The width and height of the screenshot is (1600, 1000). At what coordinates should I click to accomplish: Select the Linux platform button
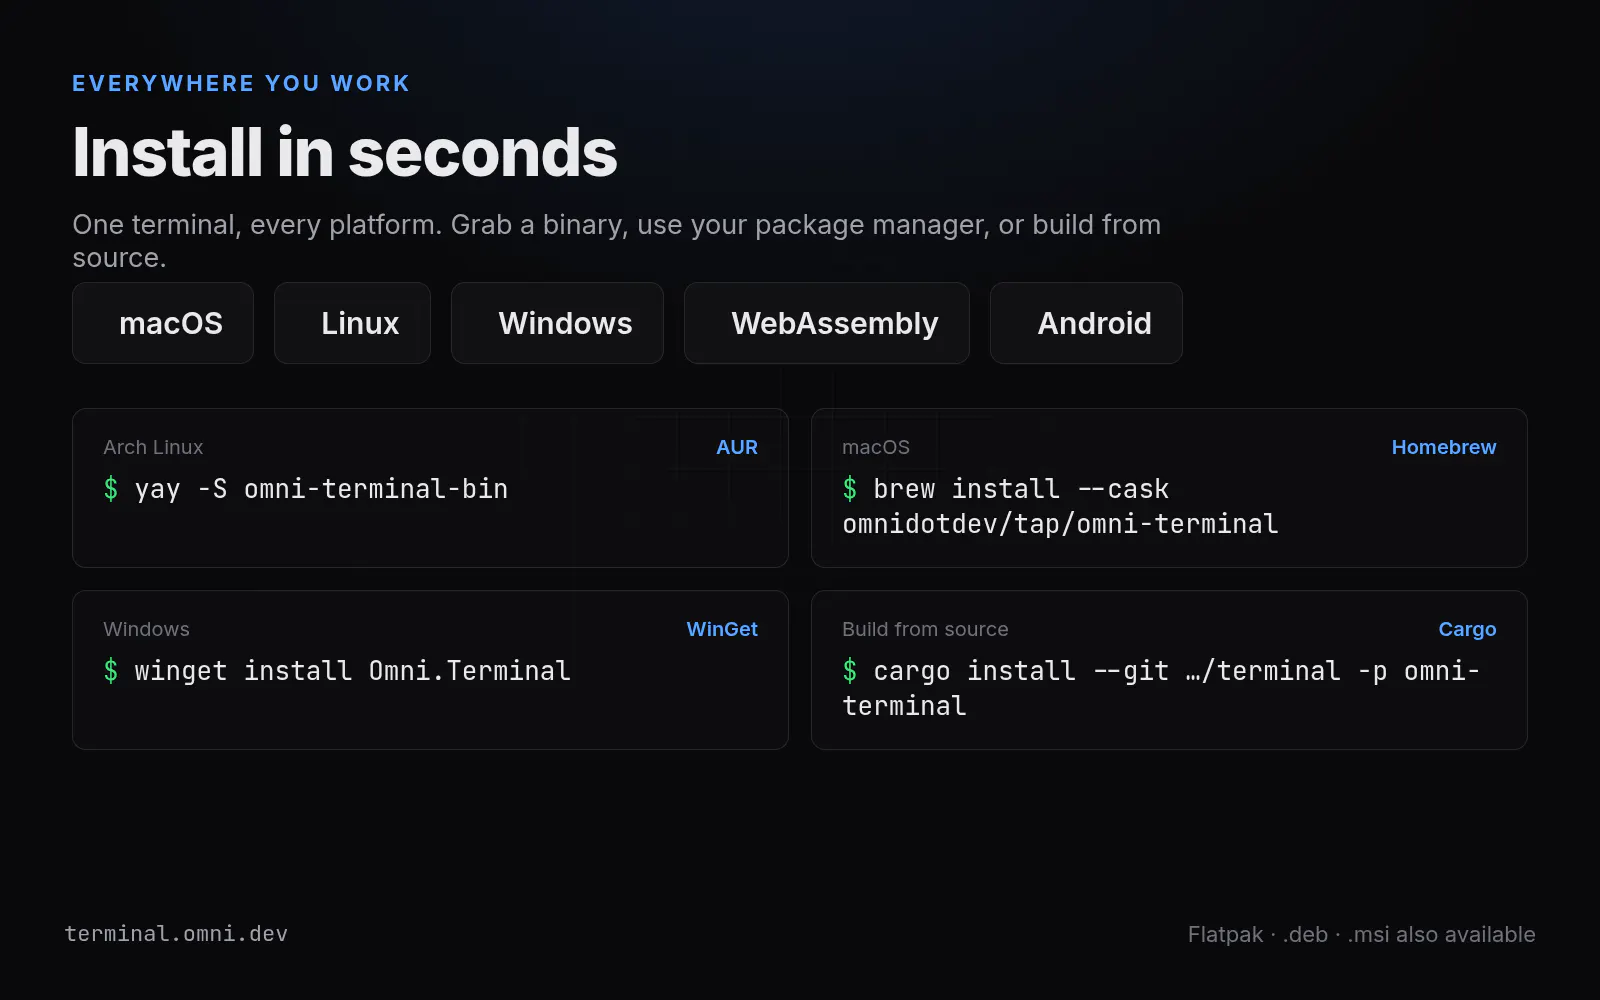[352, 323]
